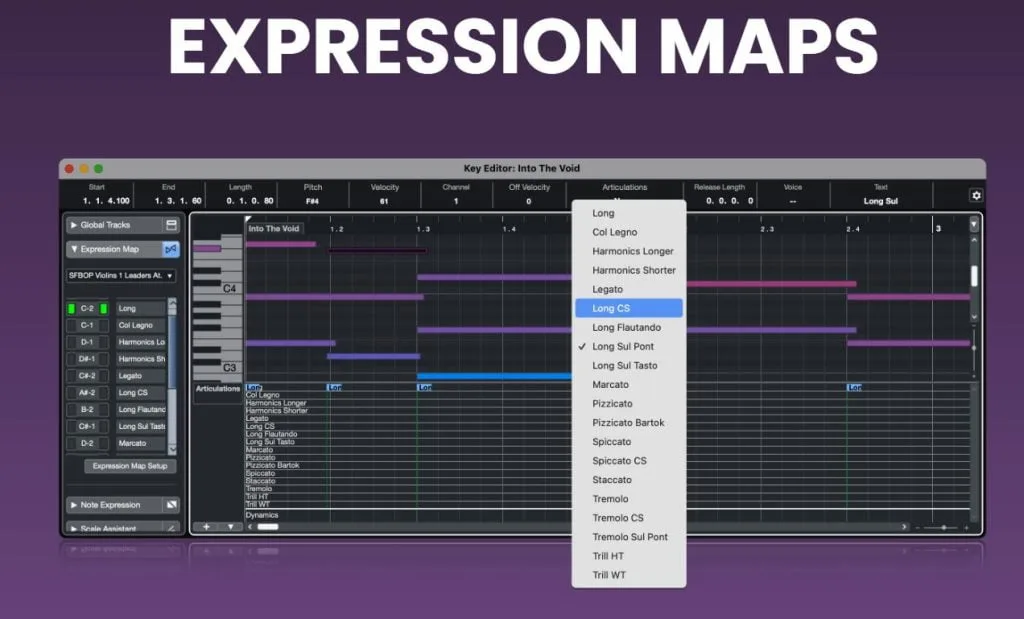This screenshot has height=619, width=1024.
Task: Click the horizontal scrollbar thumb below the lanes
Action: click(269, 526)
